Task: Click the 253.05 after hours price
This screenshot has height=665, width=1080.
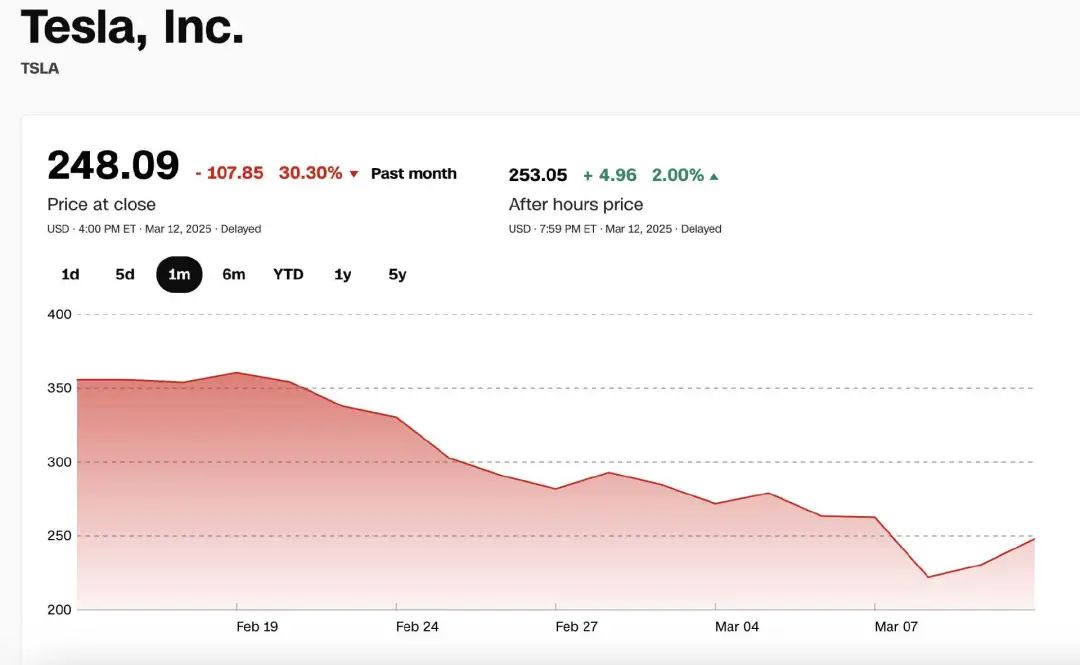Action: coord(538,175)
